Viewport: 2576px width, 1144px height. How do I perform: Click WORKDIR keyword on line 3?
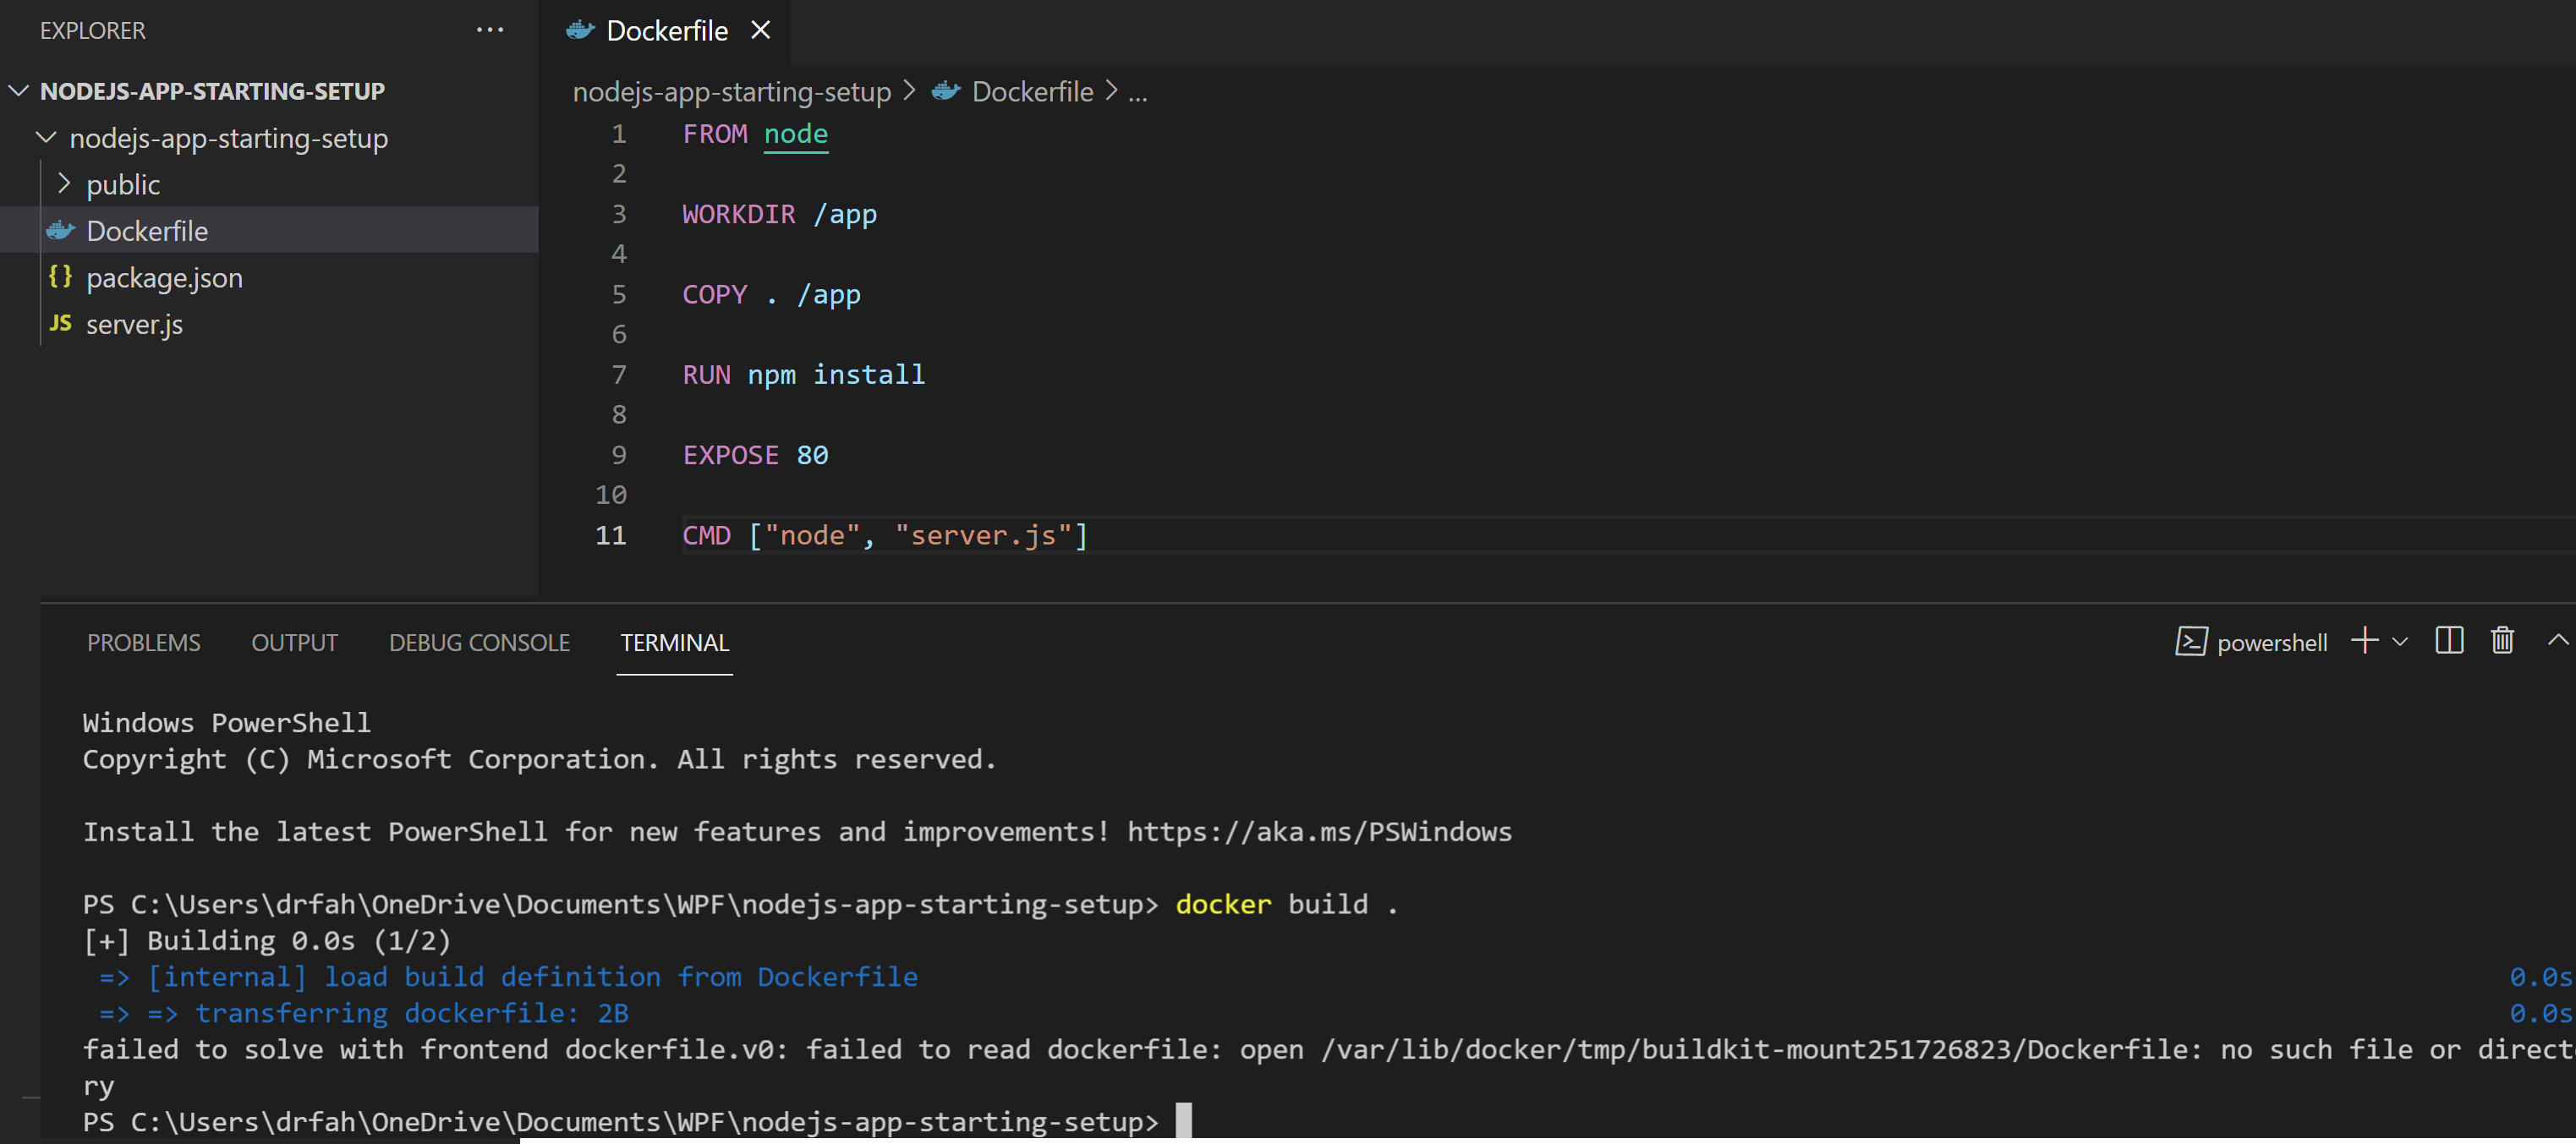click(739, 214)
